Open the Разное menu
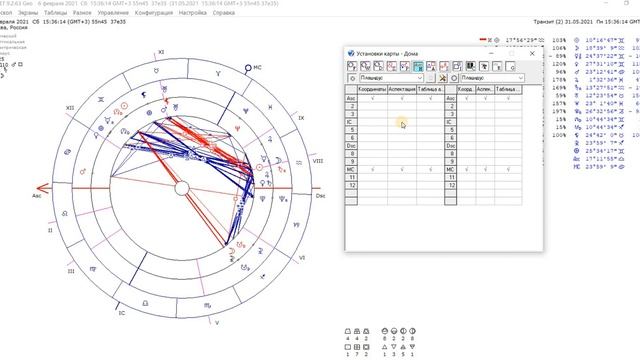 click(x=82, y=13)
